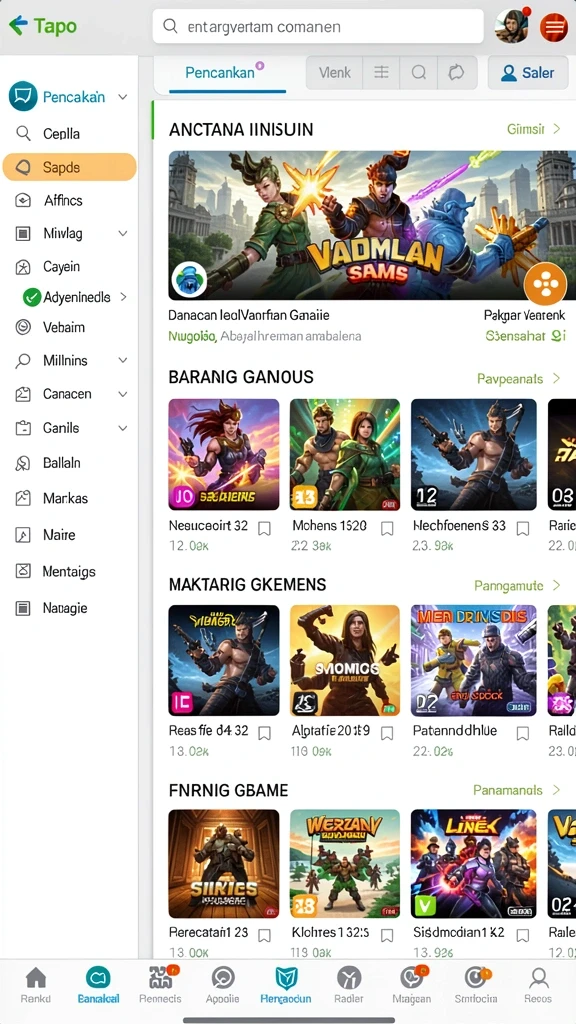Open the Wemlan Sams featured banner
This screenshot has height=1024, width=576.
click(372, 225)
